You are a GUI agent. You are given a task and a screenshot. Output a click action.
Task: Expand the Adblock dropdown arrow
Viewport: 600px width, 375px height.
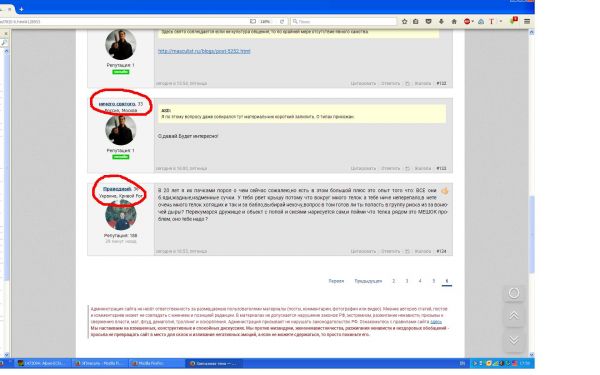point(473,21)
